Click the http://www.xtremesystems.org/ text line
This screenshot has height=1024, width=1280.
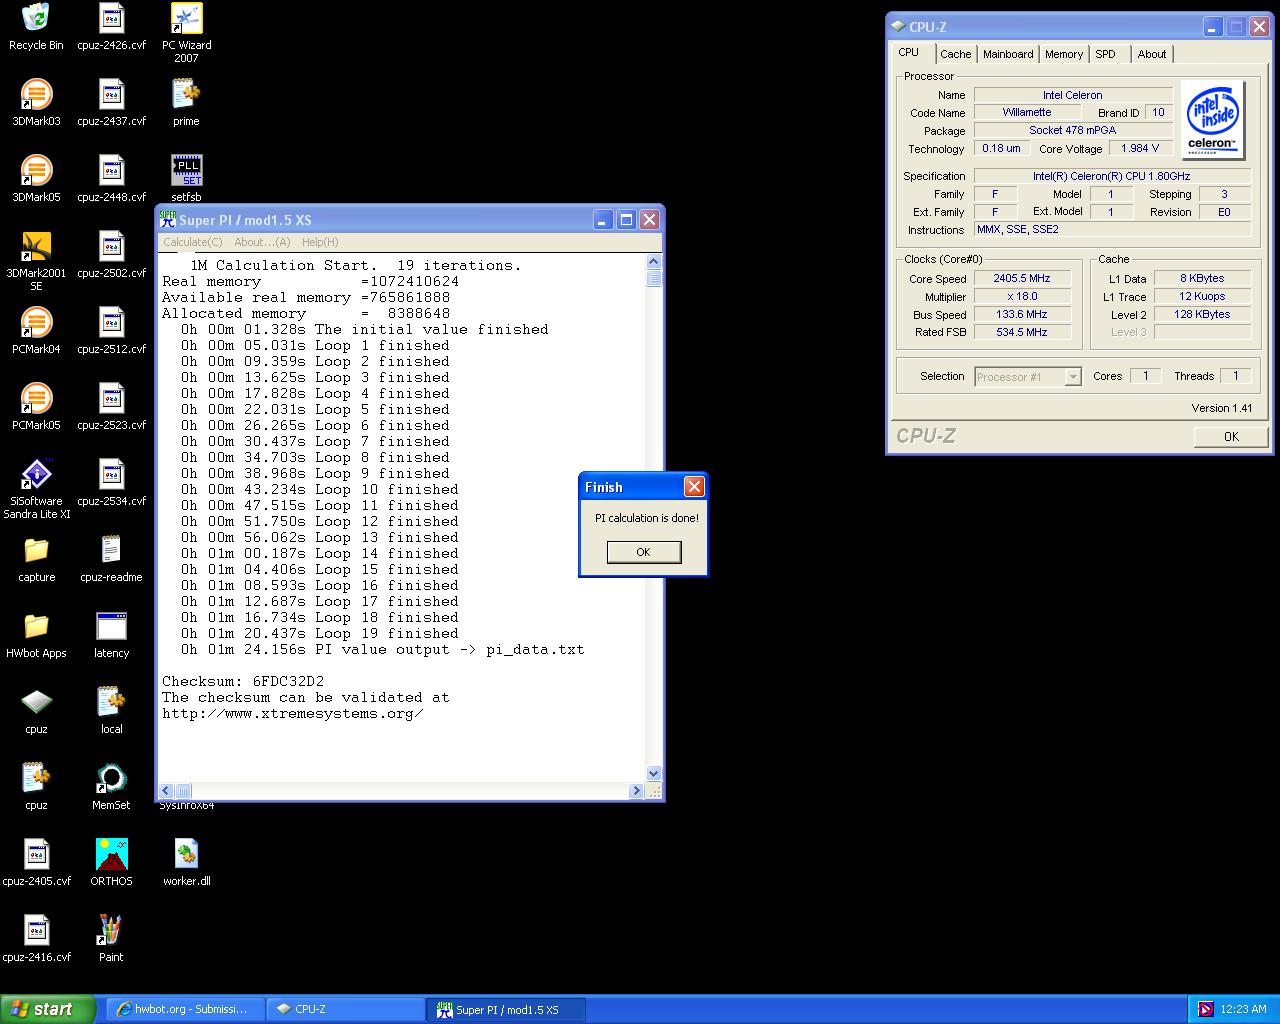(293, 713)
